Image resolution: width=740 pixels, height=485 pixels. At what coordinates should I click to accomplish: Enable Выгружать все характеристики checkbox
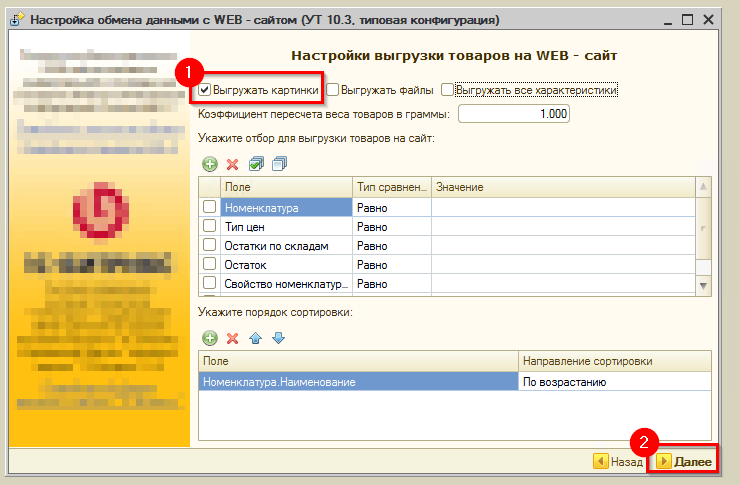(447, 91)
